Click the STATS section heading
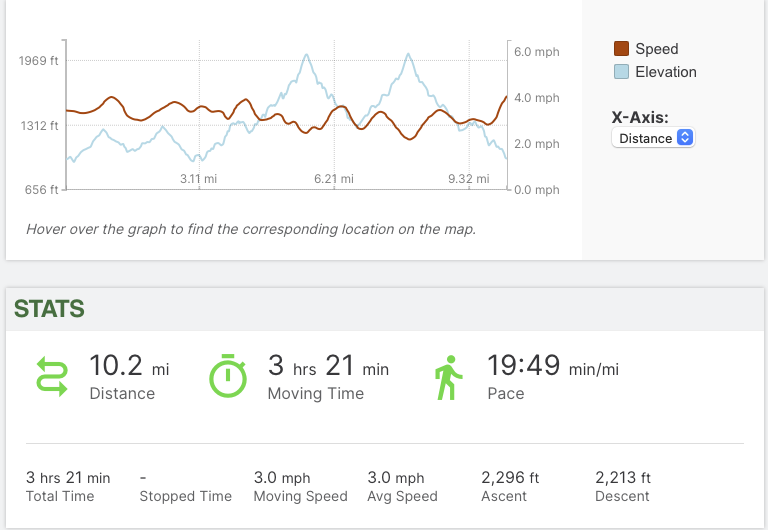 point(49,309)
